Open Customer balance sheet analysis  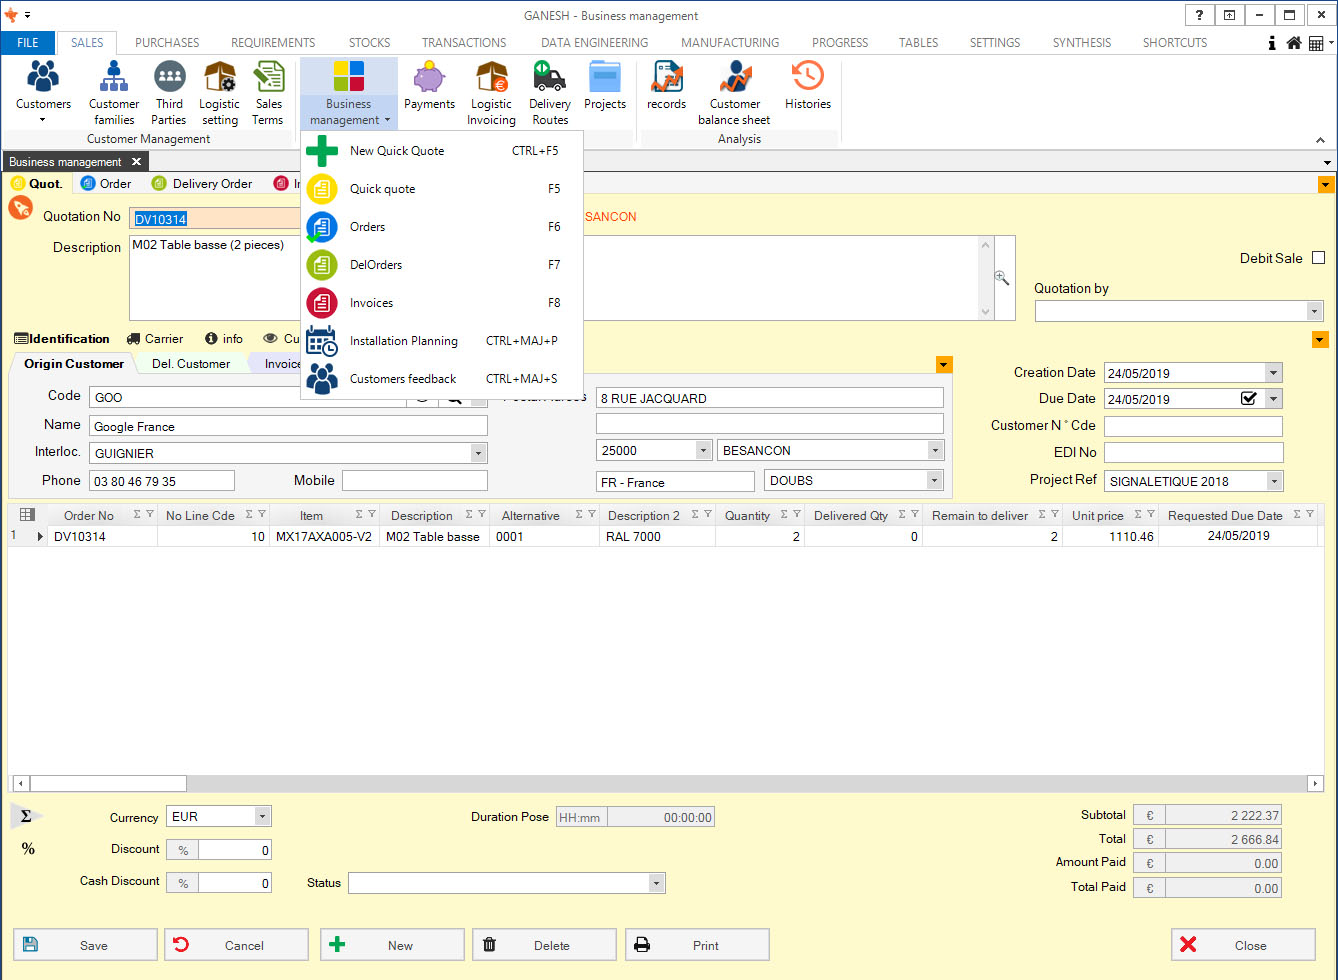tap(735, 92)
